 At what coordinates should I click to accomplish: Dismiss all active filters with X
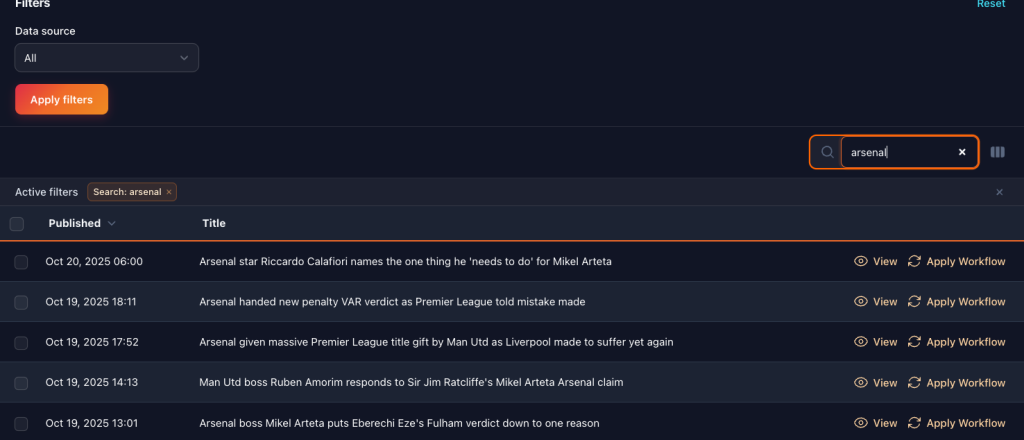click(999, 192)
